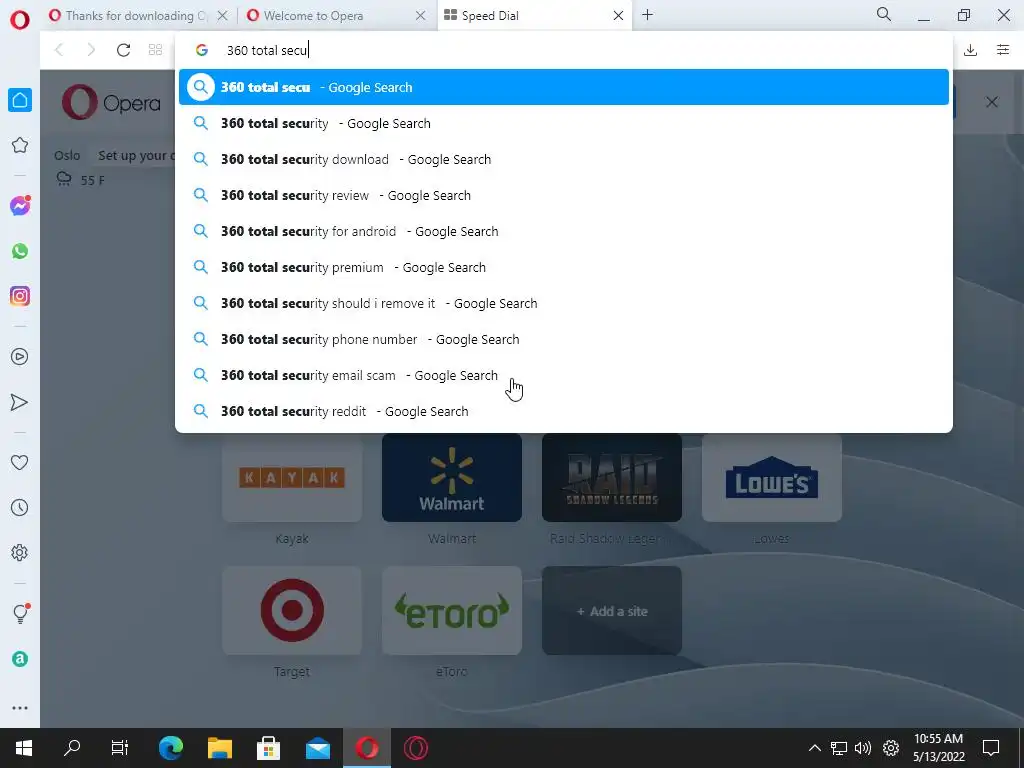This screenshot has height=768, width=1024.
Task: Open Settings gear in Opera sidebar
Action: 20,552
